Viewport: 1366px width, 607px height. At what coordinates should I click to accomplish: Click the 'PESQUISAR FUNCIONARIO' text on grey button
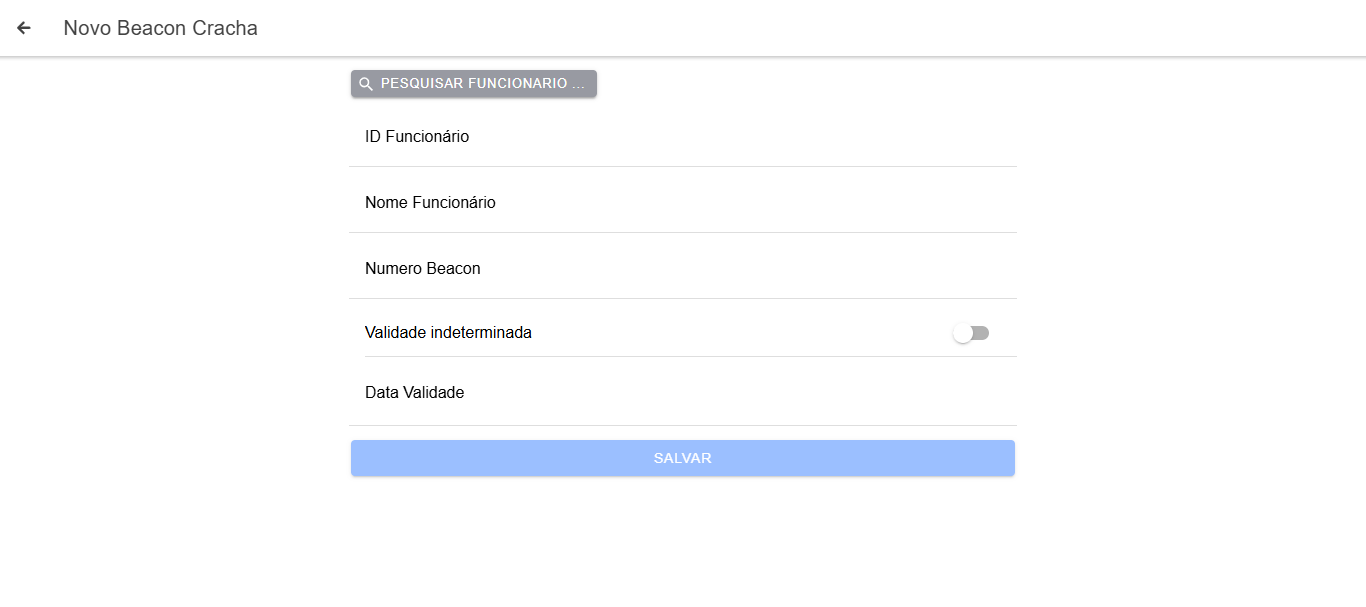(482, 84)
